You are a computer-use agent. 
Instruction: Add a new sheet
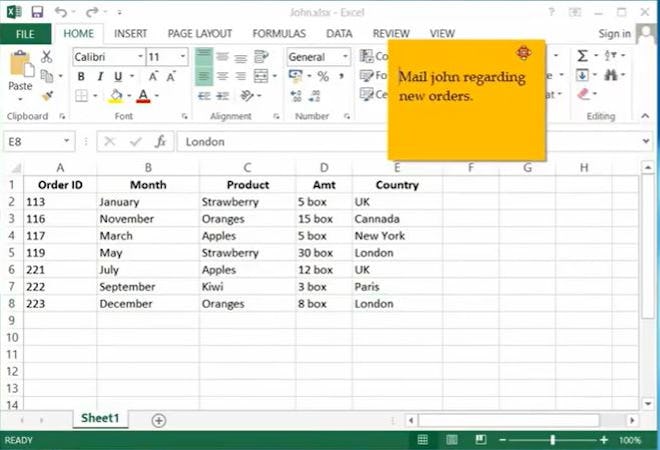(159, 420)
